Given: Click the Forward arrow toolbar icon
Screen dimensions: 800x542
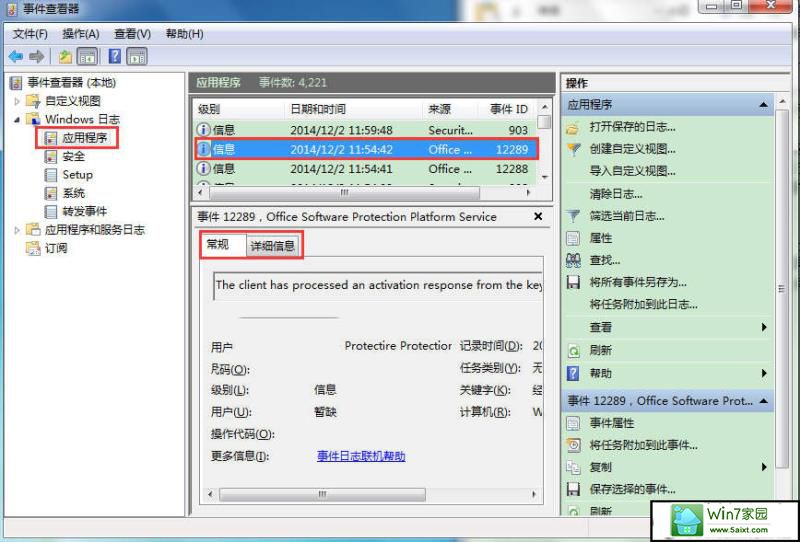Looking at the screenshot, I should click(x=36, y=56).
